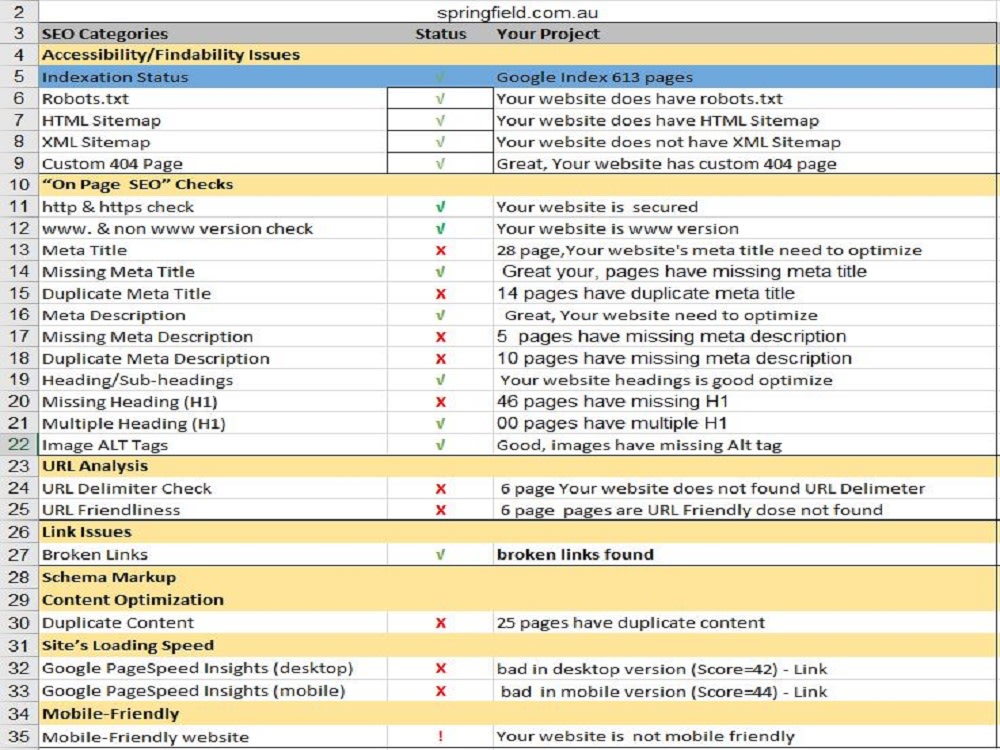The height and width of the screenshot is (750, 1000).
Task: Select 'Your website does not have XML Sitemap'
Action: [x=745, y=142]
